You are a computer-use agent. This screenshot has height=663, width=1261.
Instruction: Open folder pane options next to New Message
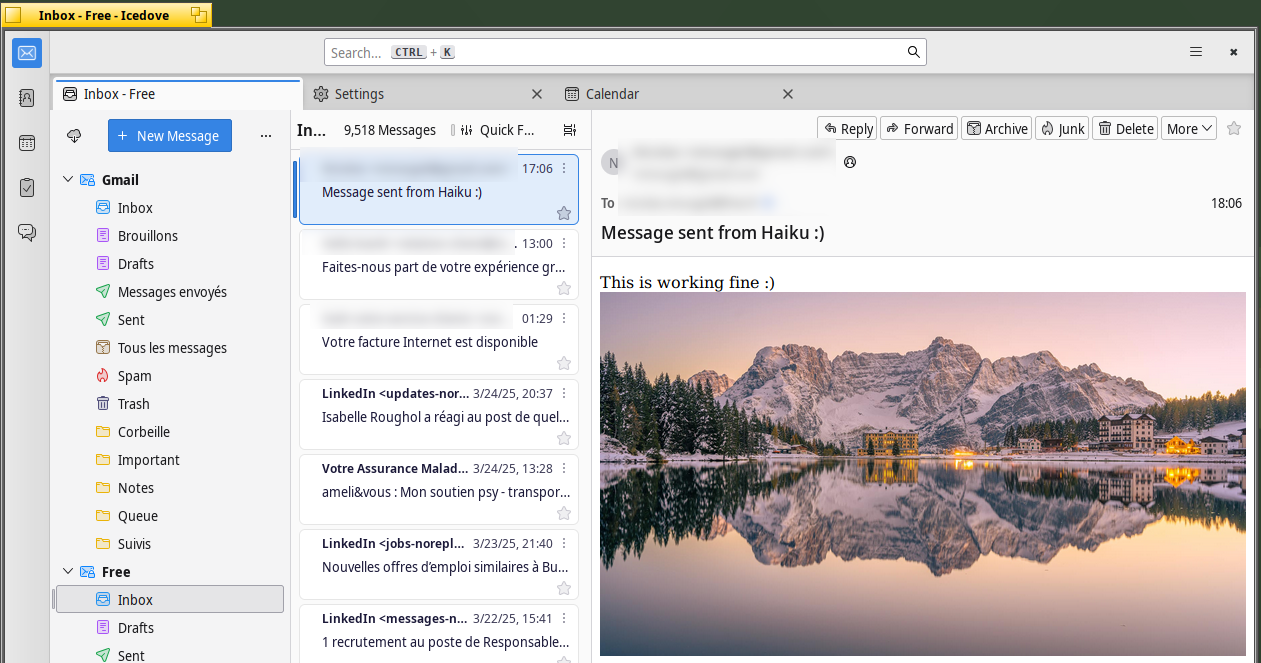pos(266,136)
